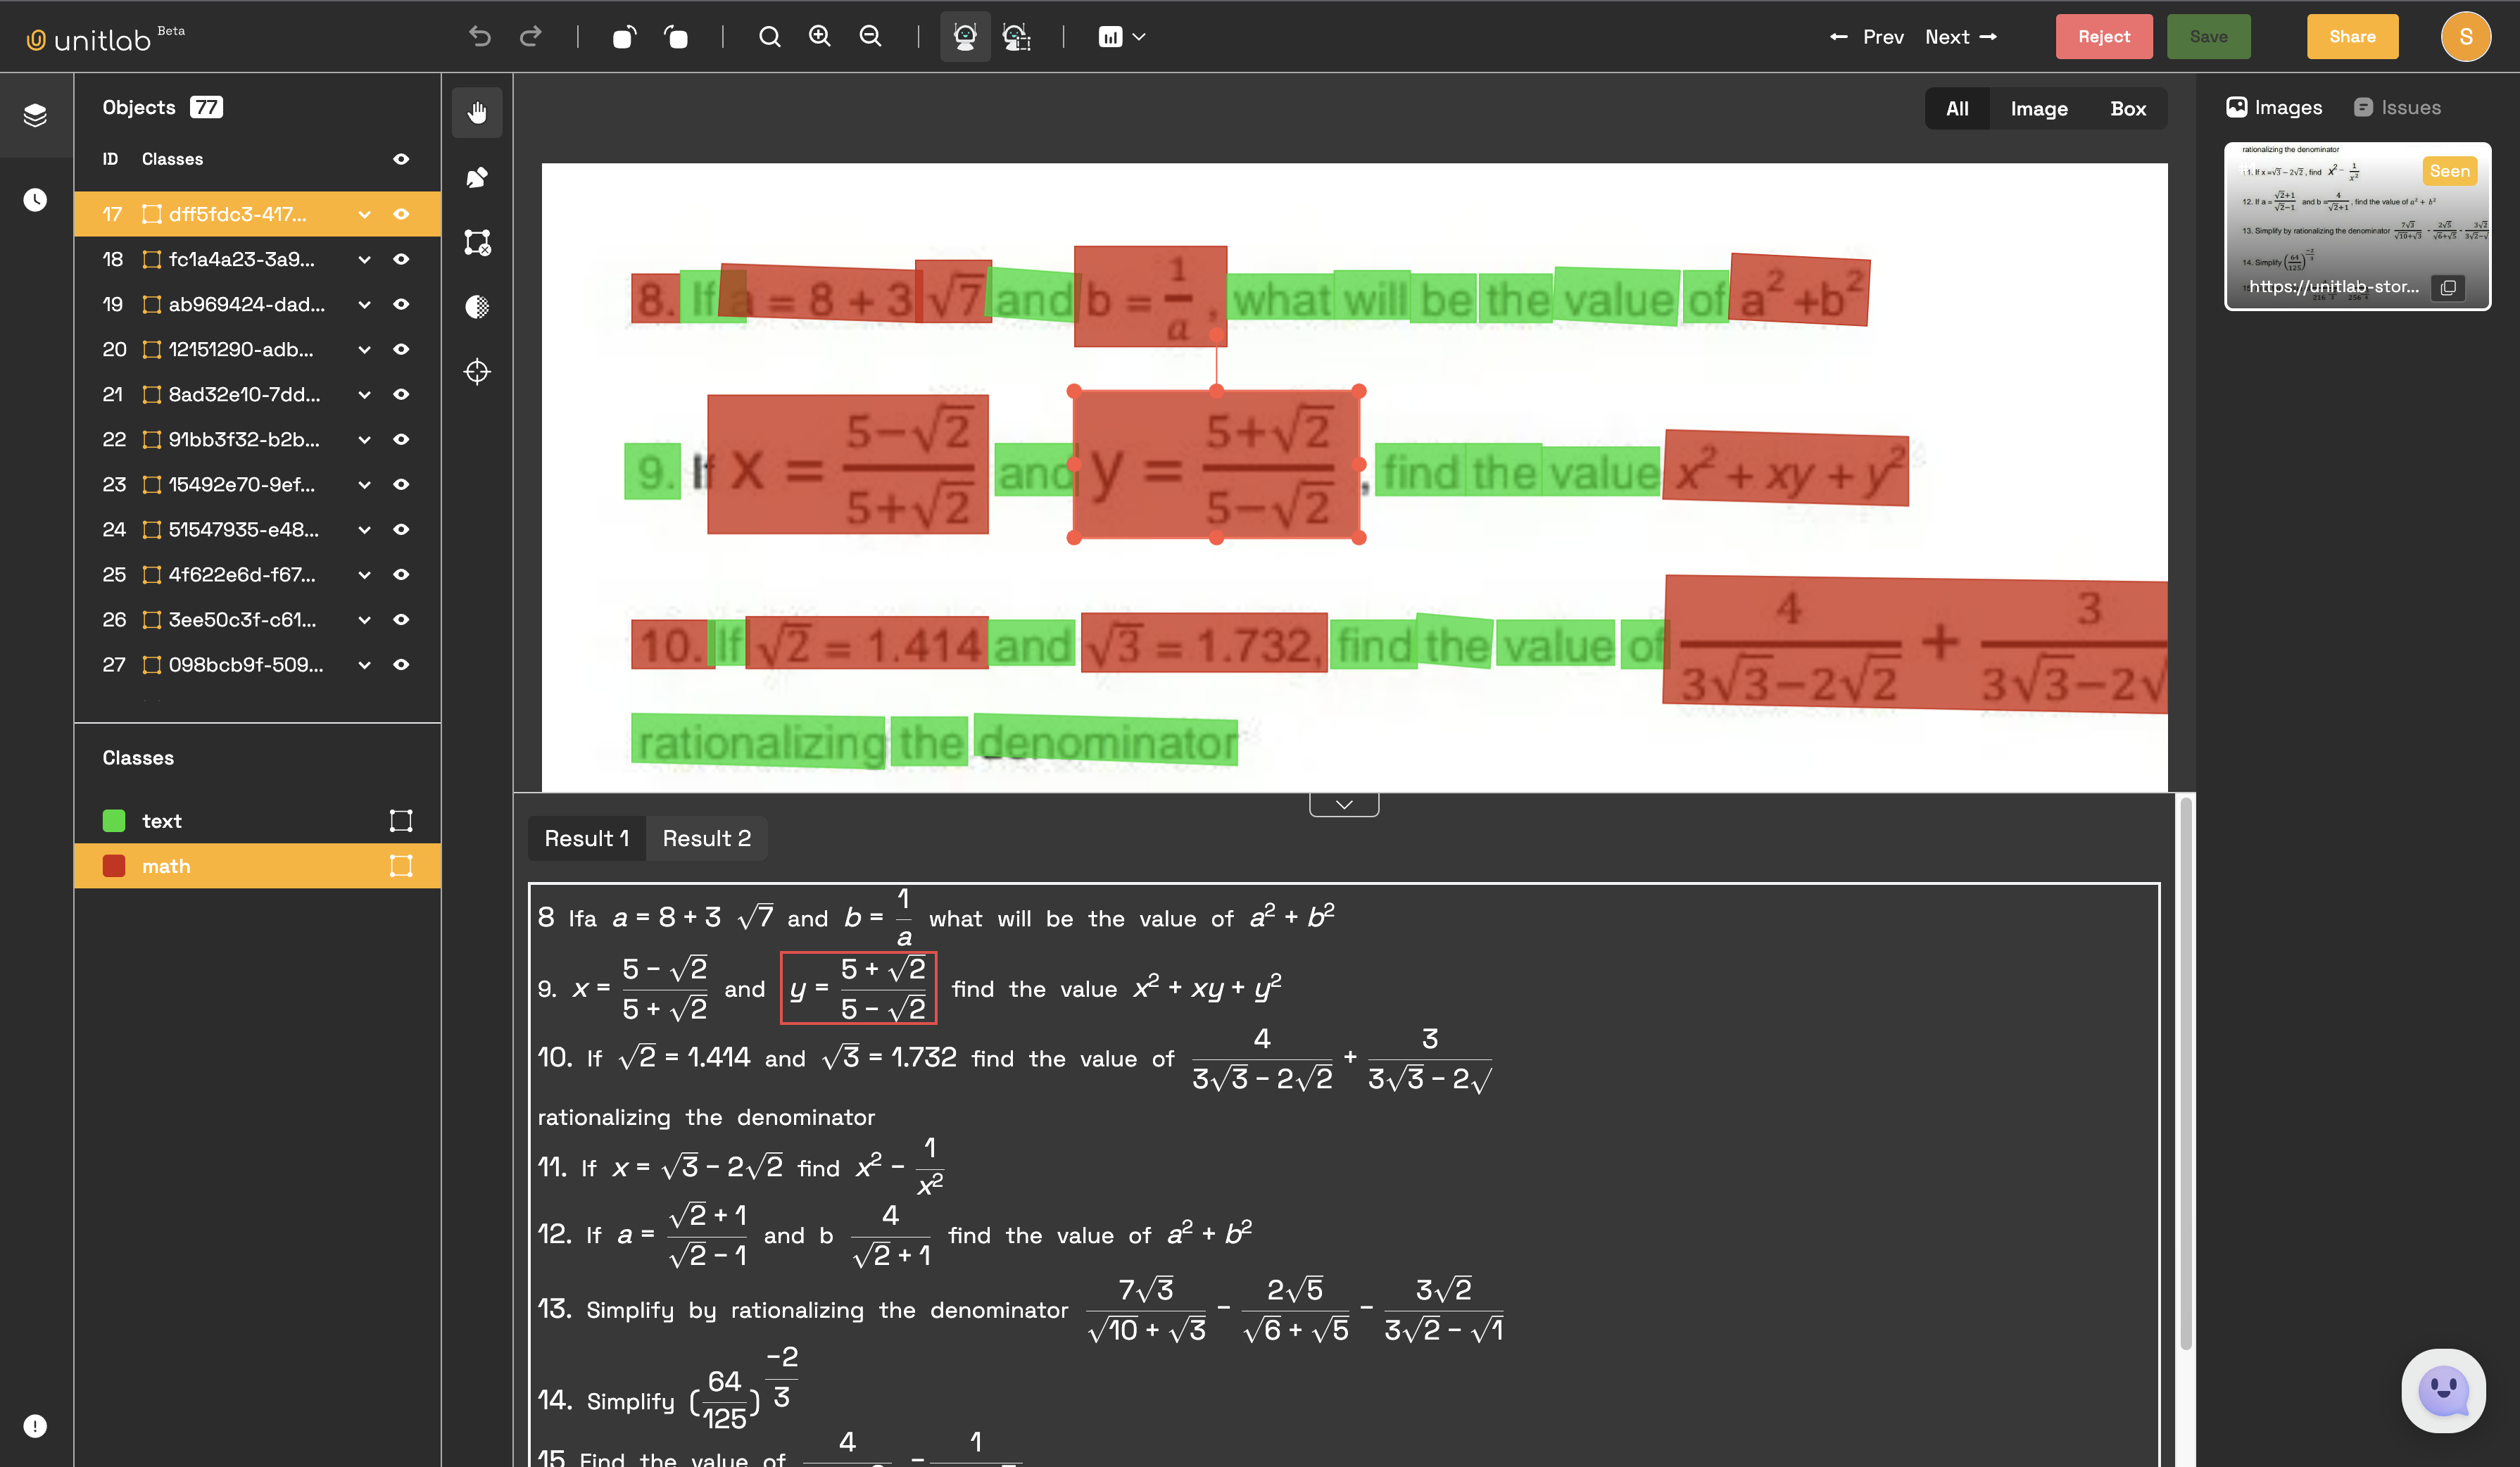Click the Images panel icon

coord(2236,107)
